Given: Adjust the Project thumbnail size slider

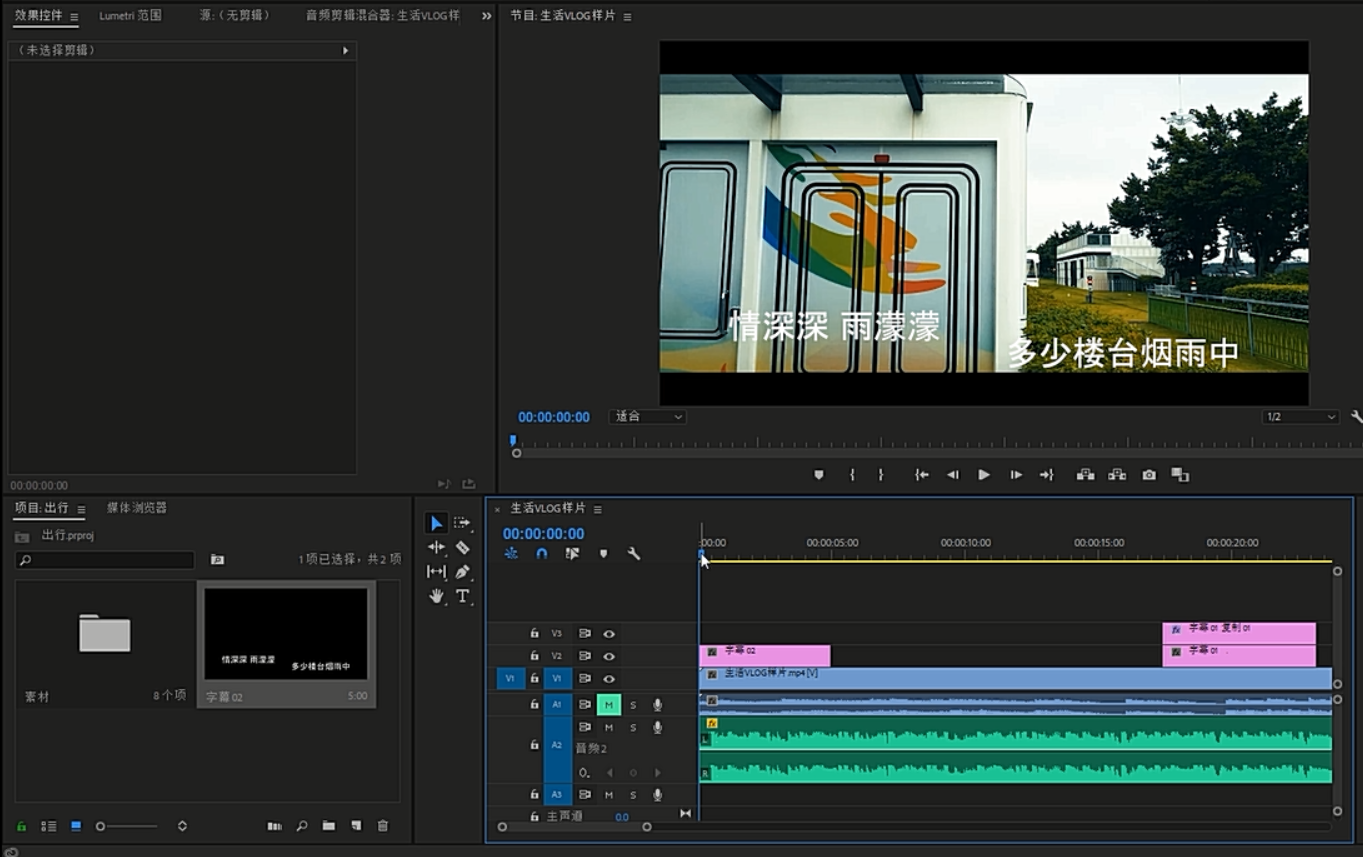Looking at the screenshot, I should tap(126, 826).
